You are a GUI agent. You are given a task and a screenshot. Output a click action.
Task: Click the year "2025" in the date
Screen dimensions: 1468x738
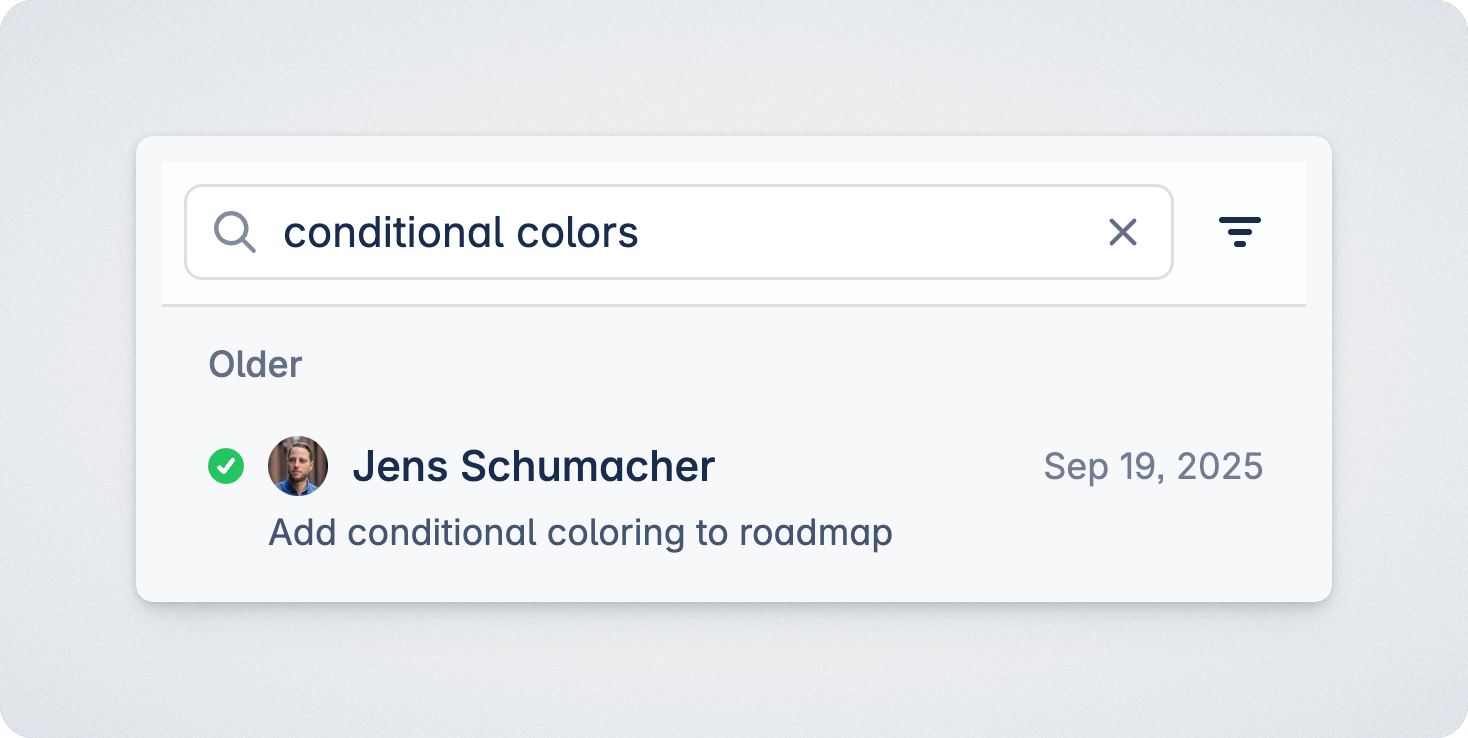pos(1220,467)
